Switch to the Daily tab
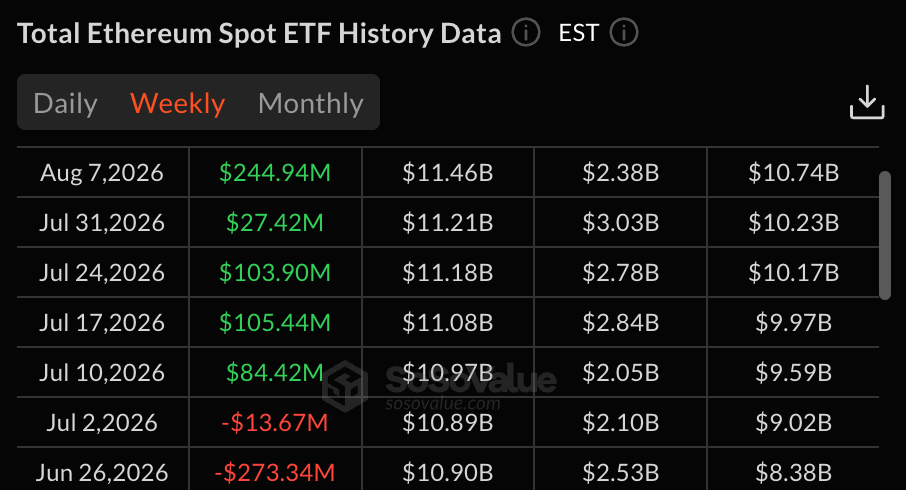 point(65,103)
